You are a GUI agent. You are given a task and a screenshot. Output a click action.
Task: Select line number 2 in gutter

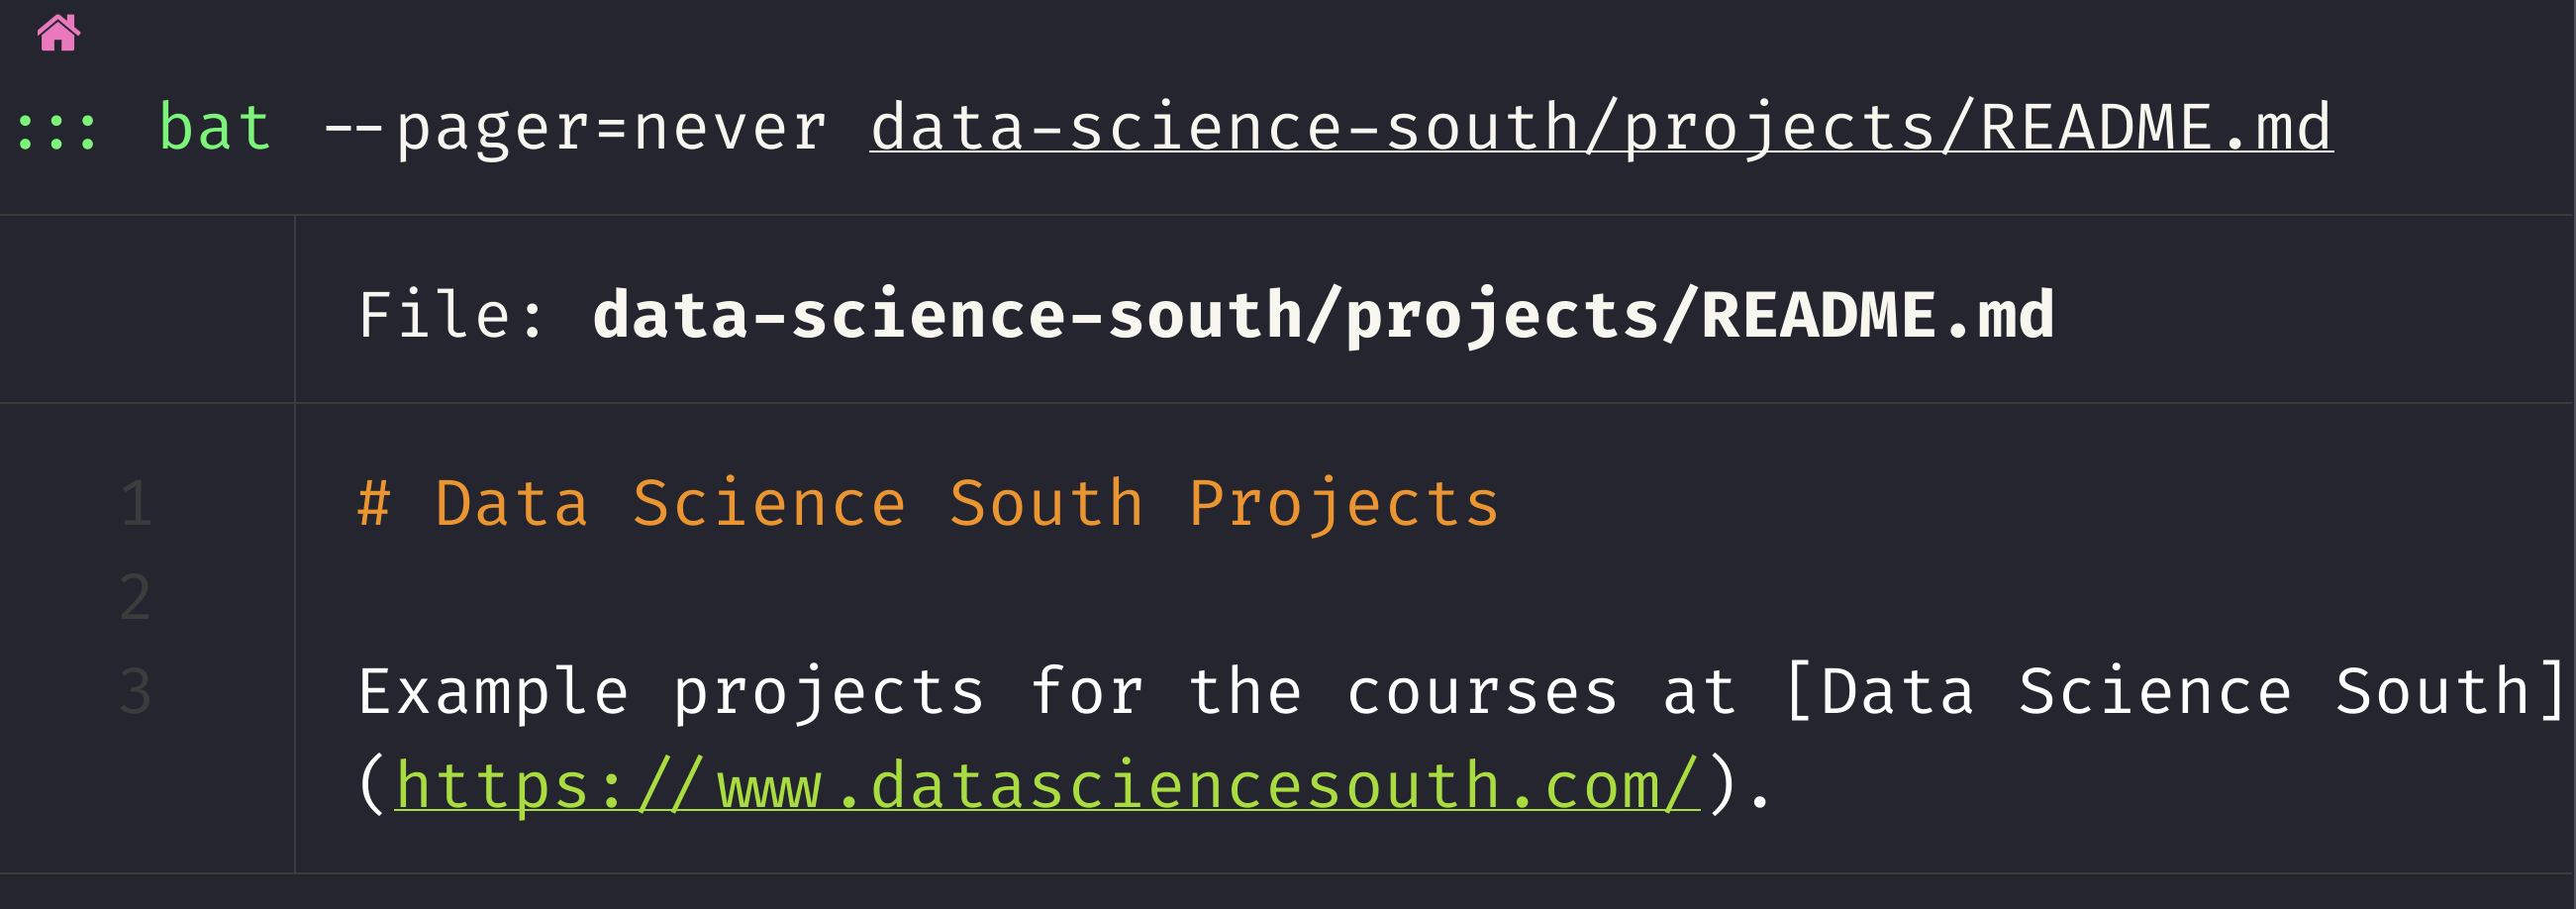136,597
